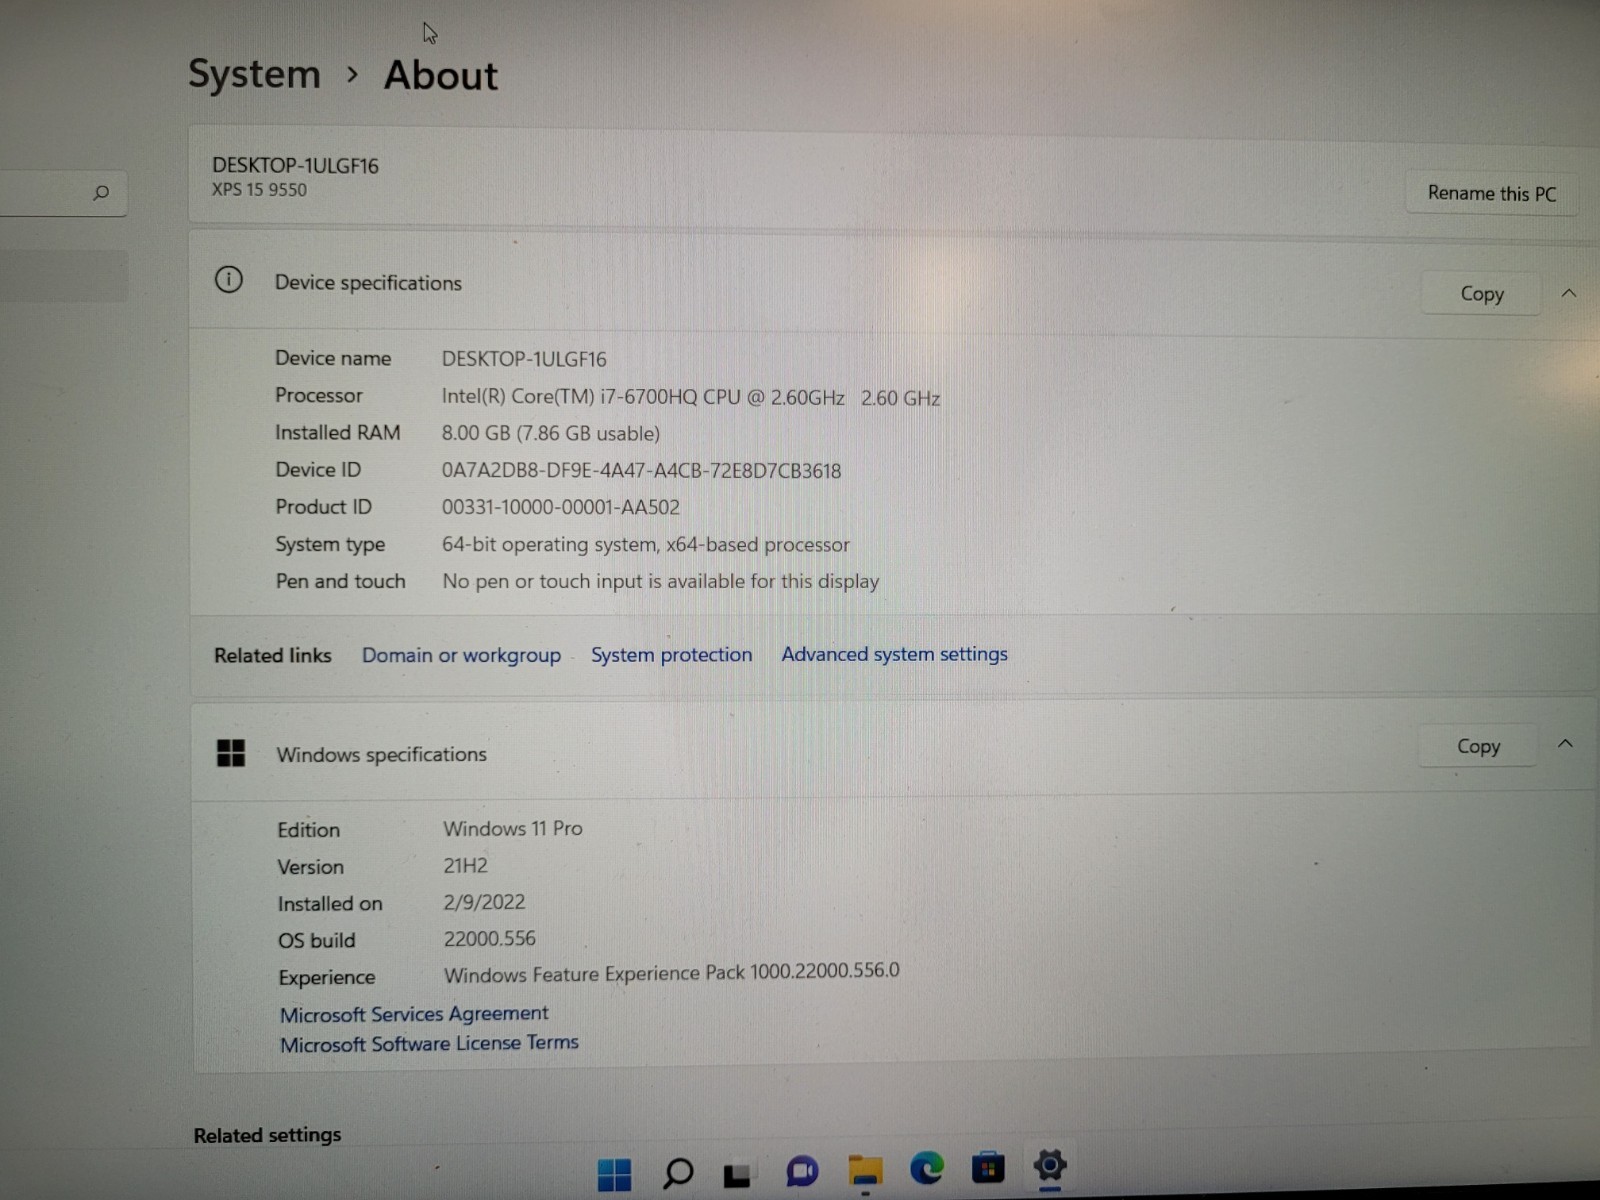Click Rename this PC button
Viewport: 1600px width, 1200px height.
(x=1491, y=193)
